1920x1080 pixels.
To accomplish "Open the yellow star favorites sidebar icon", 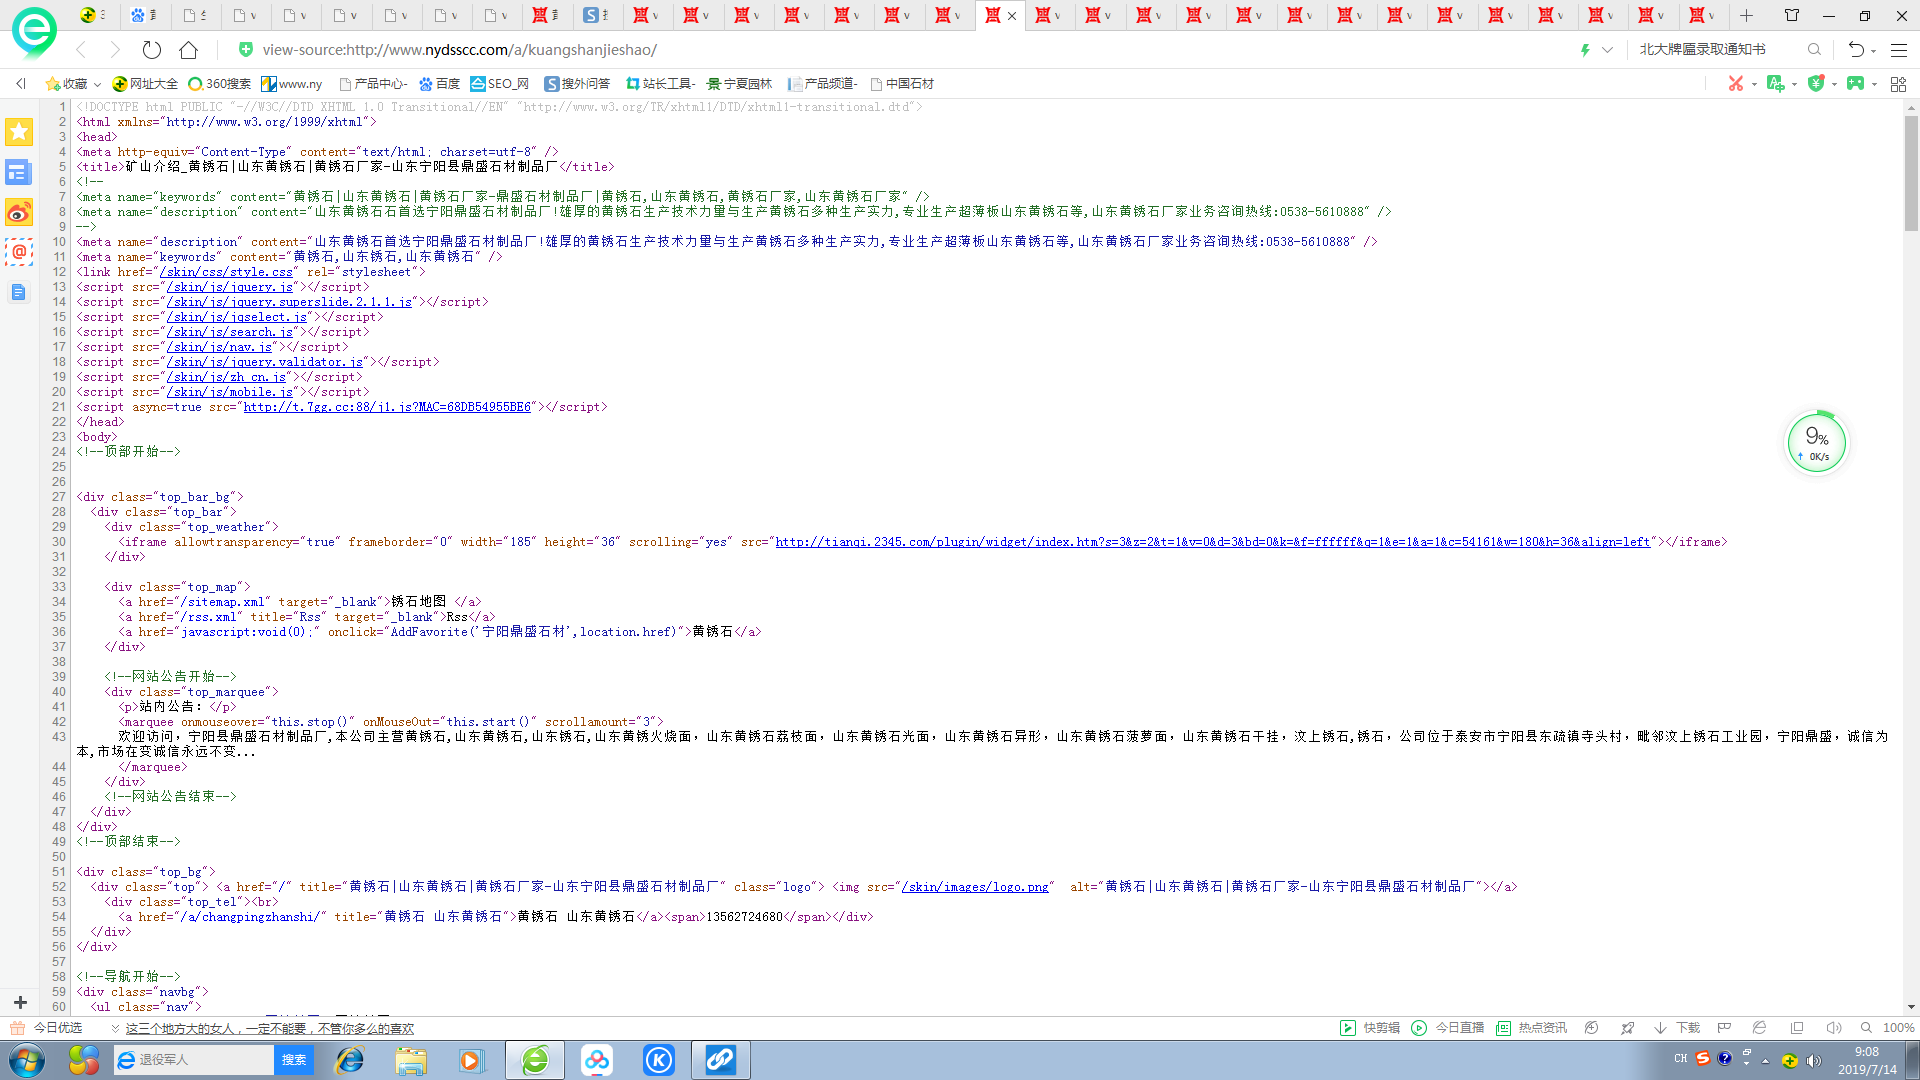I will click(x=19, y=132).
